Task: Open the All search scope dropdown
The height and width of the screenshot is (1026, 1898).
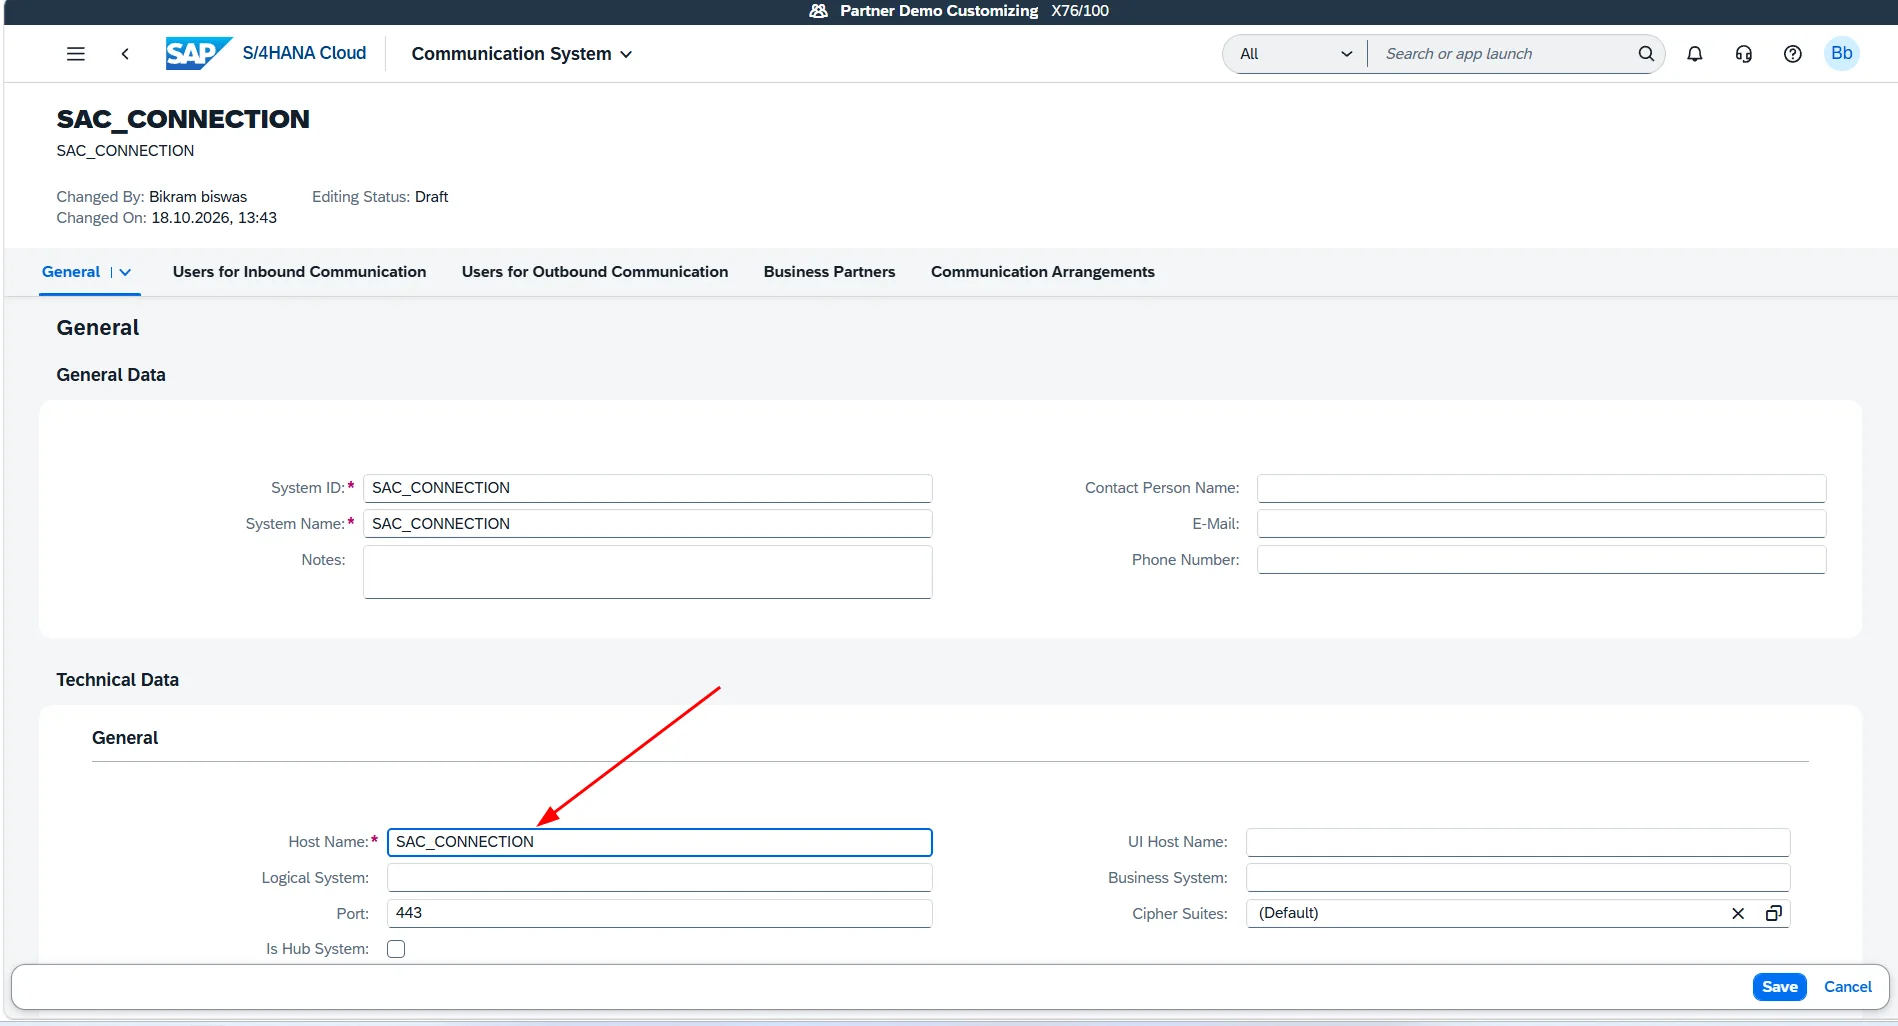Action: pyautogui.click(x=1295, y=54)
